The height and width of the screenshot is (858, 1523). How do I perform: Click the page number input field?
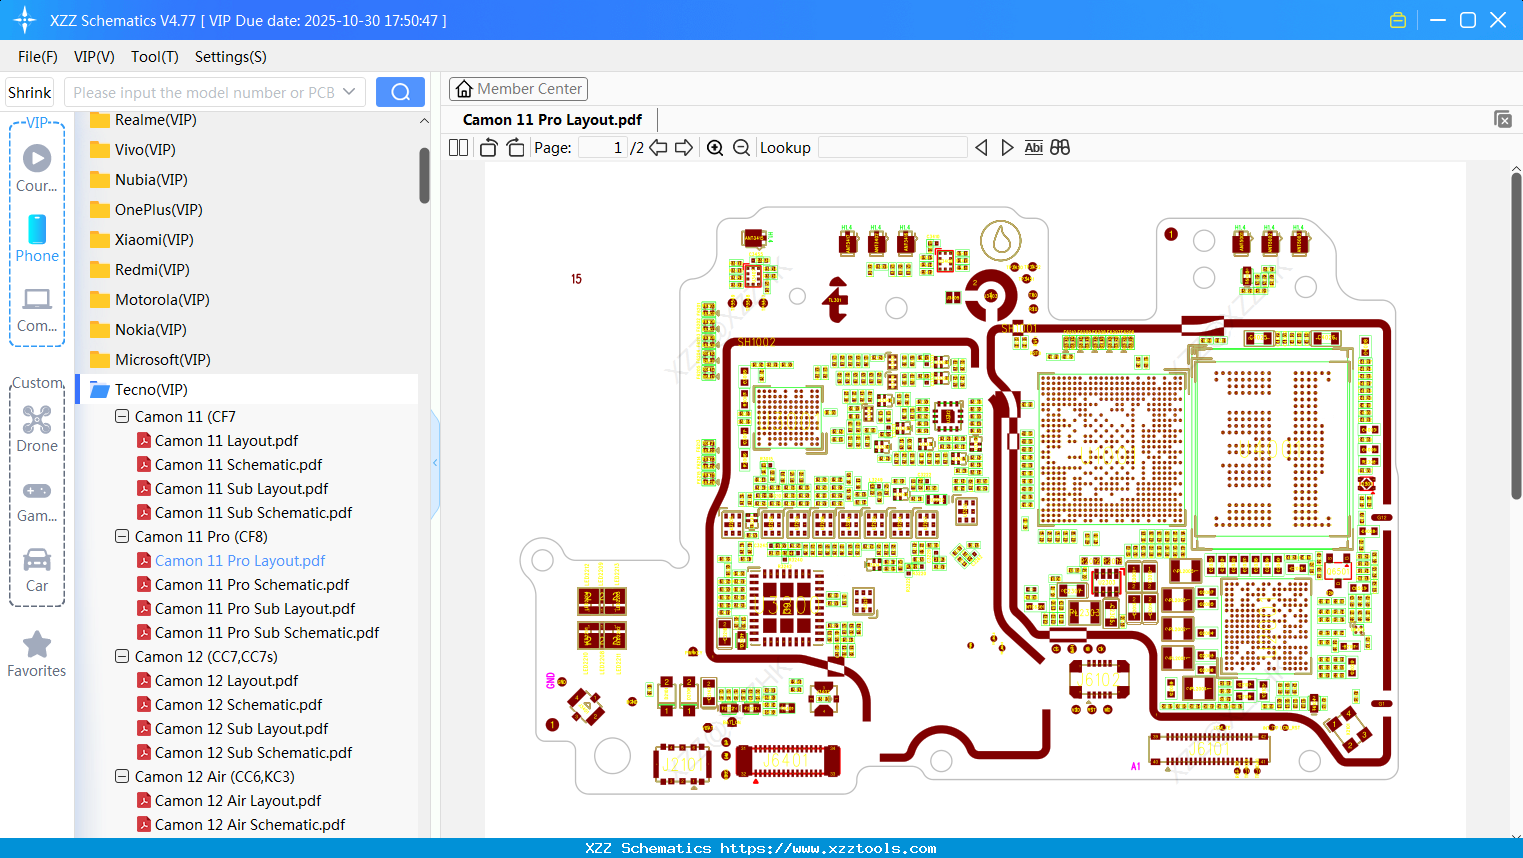[x=603, y=147]
